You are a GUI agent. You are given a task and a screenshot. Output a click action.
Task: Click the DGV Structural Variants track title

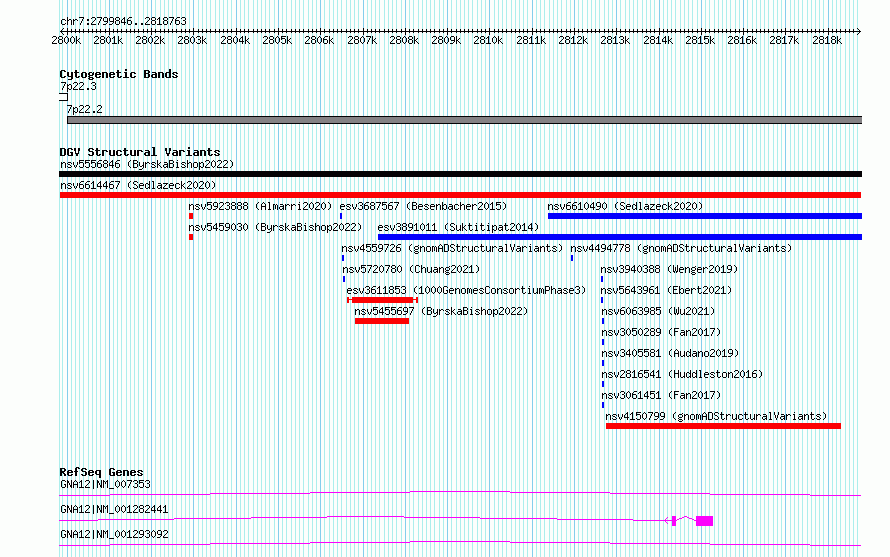click(140, 152)
